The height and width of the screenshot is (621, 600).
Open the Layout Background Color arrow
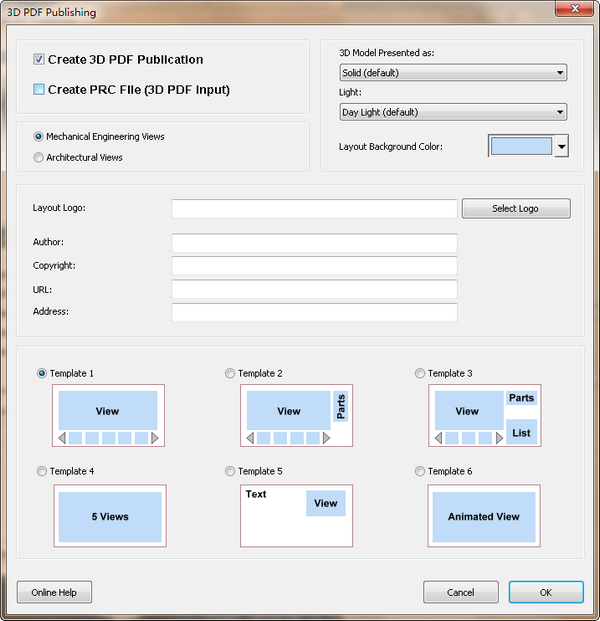click(x=562, y=146)
